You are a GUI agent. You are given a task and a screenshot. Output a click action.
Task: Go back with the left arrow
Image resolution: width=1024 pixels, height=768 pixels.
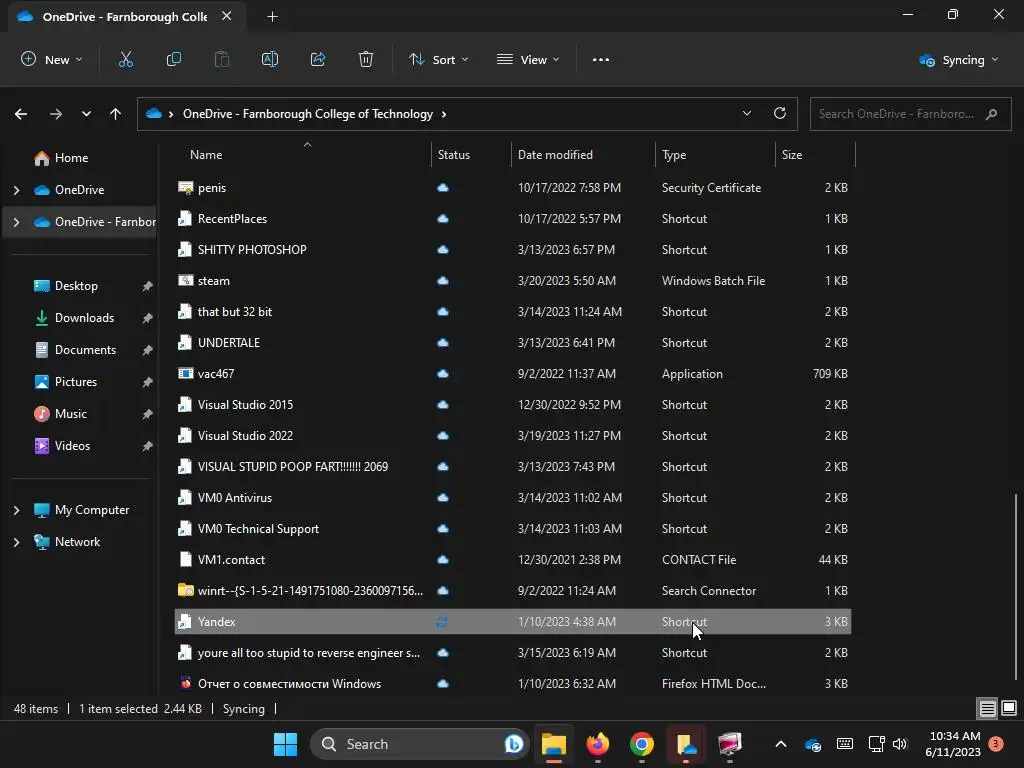coord(21,114)
